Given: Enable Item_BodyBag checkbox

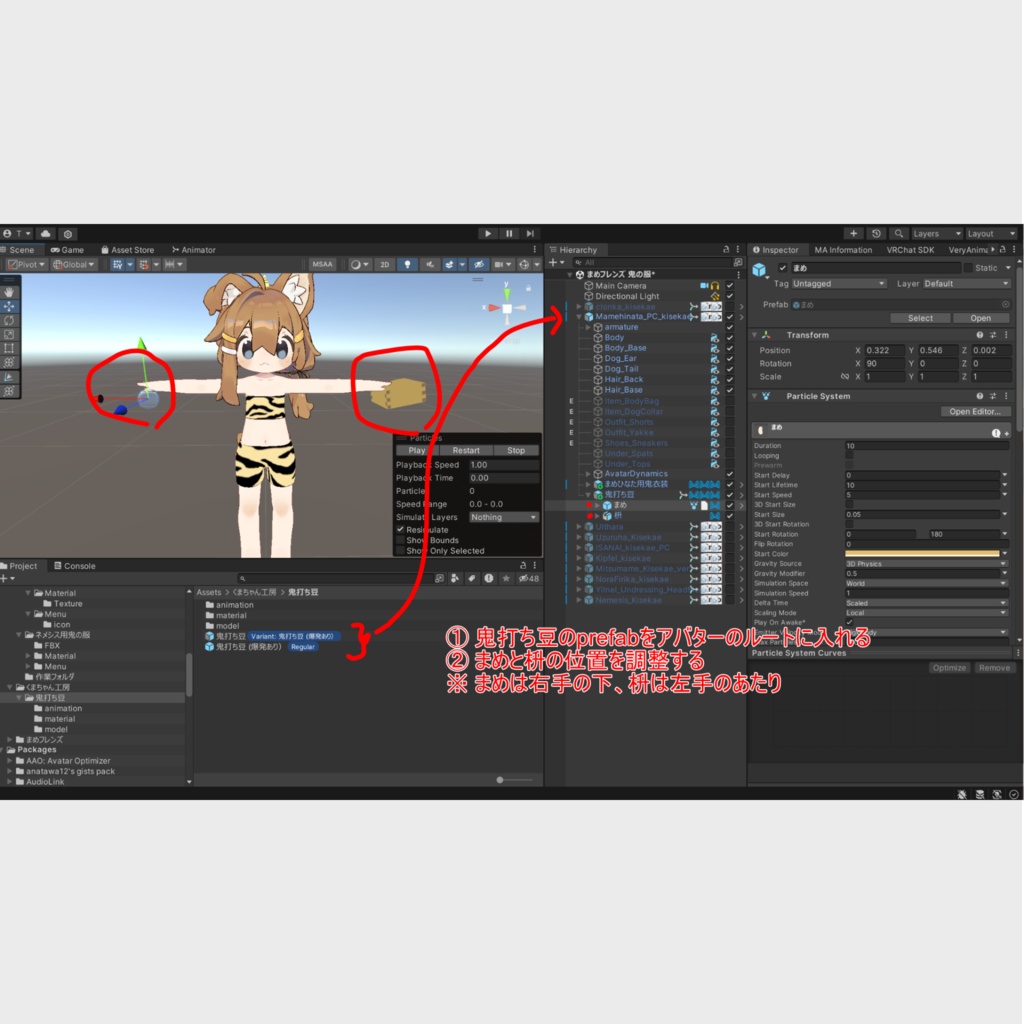Looking at the screenshot, I should tap(729, 401).
